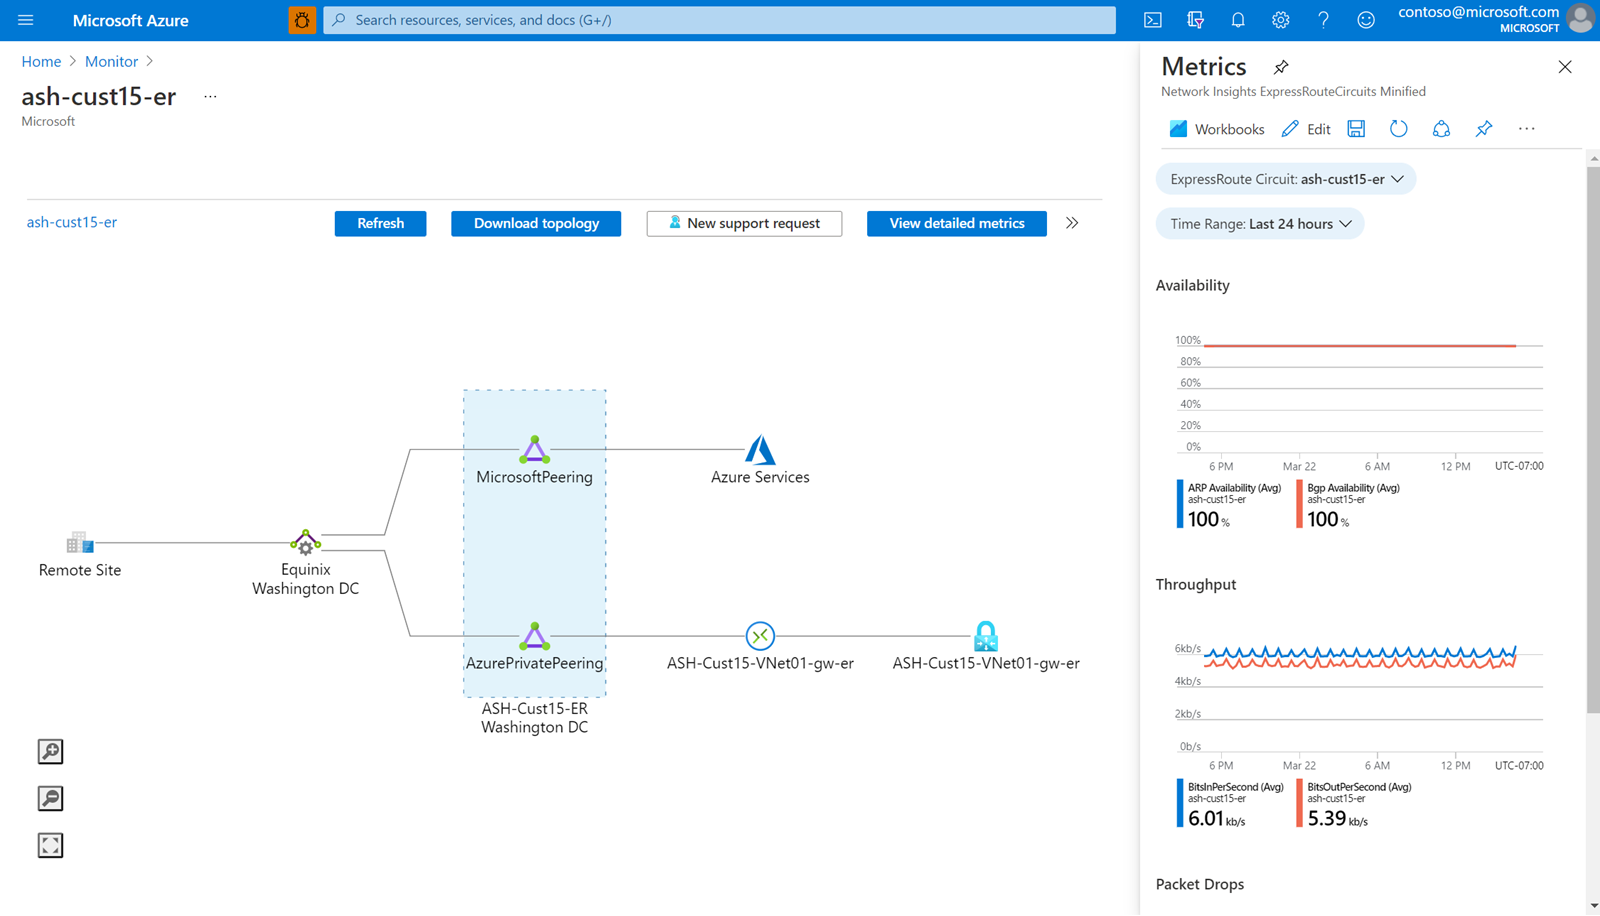The width and height of the screenshot is (1600, 916).
Task: Select the ASH-Cust15-VNet01-gw-er gateway lock icon
Action: click(986, 636)
